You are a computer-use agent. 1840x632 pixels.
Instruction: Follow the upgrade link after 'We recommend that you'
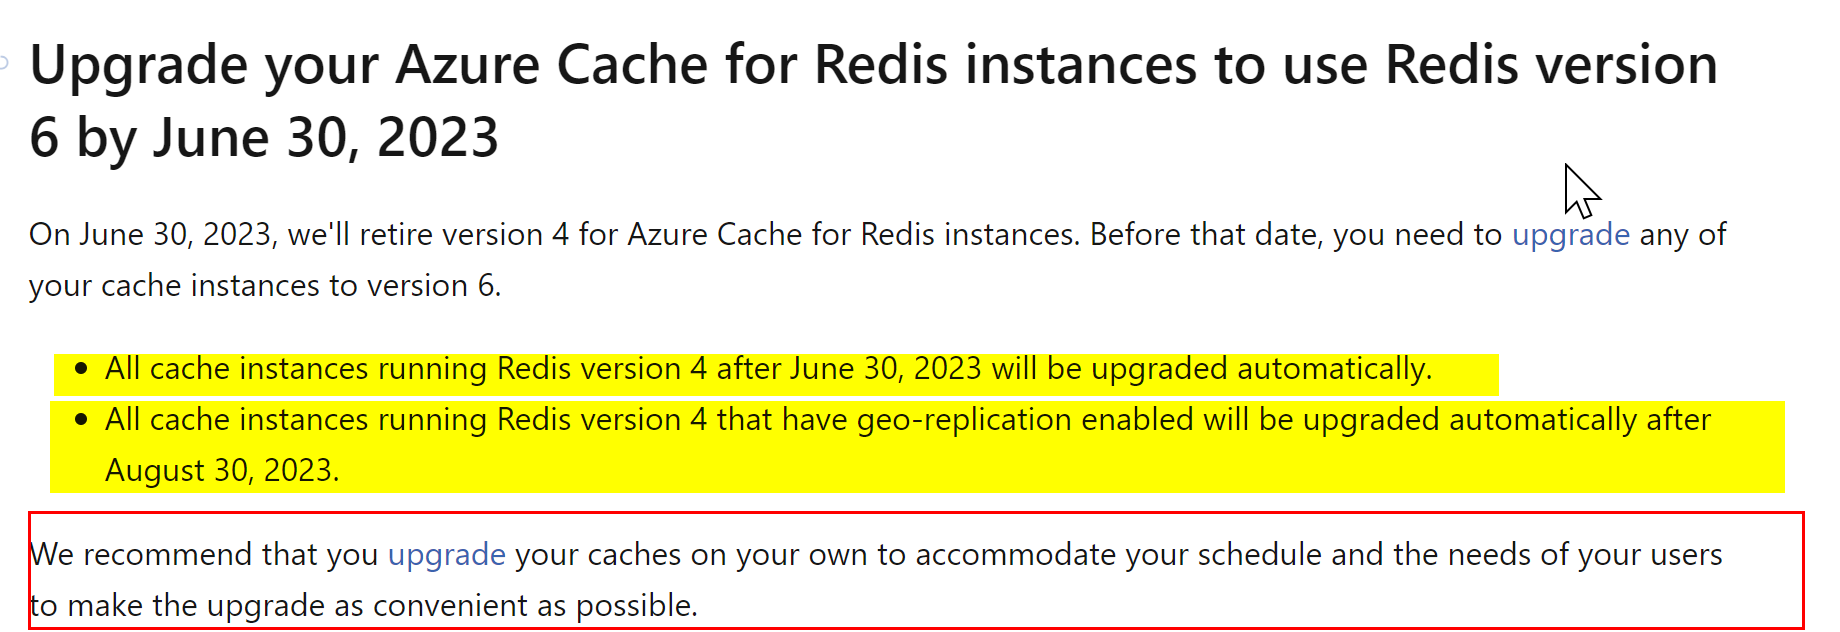446,555
